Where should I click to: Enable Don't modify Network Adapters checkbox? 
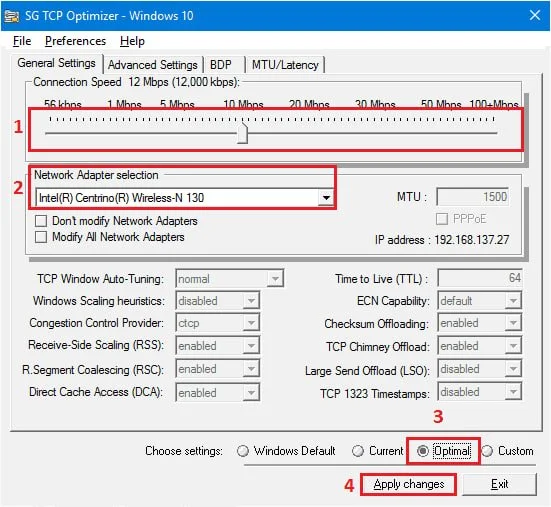(x=41, y=221)
